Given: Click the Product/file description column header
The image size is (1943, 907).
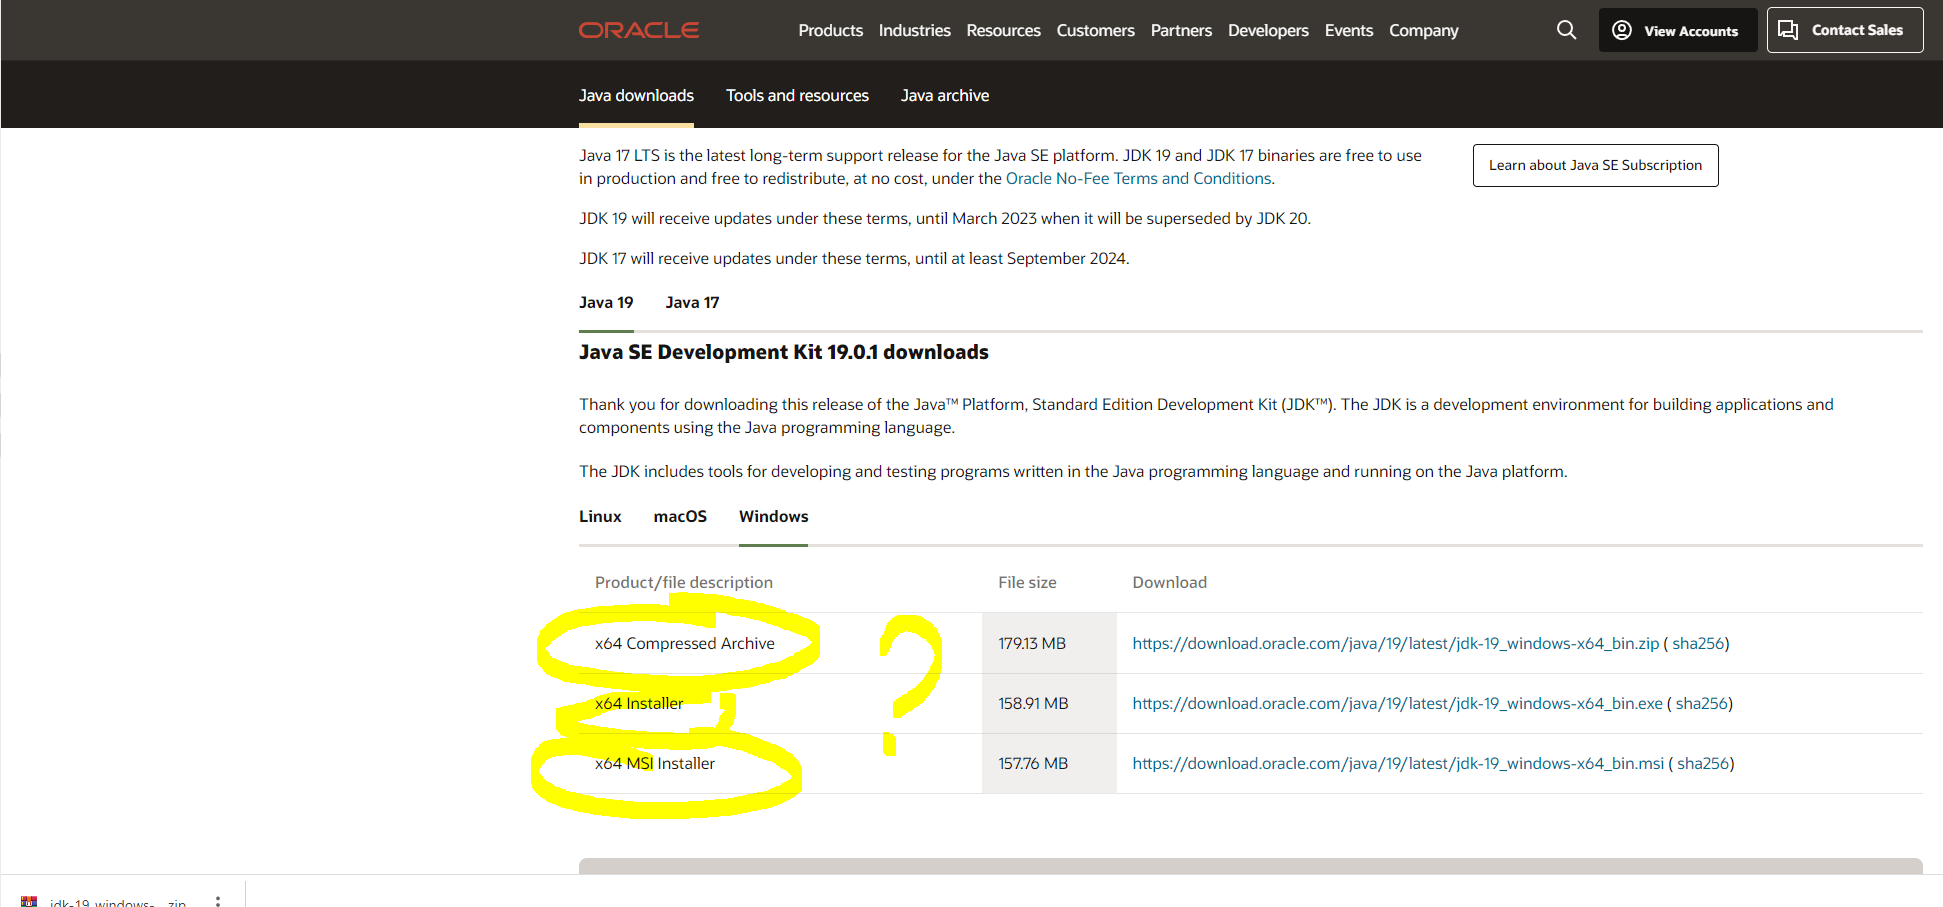Looking at the screenshot, I should coord(684,582).
